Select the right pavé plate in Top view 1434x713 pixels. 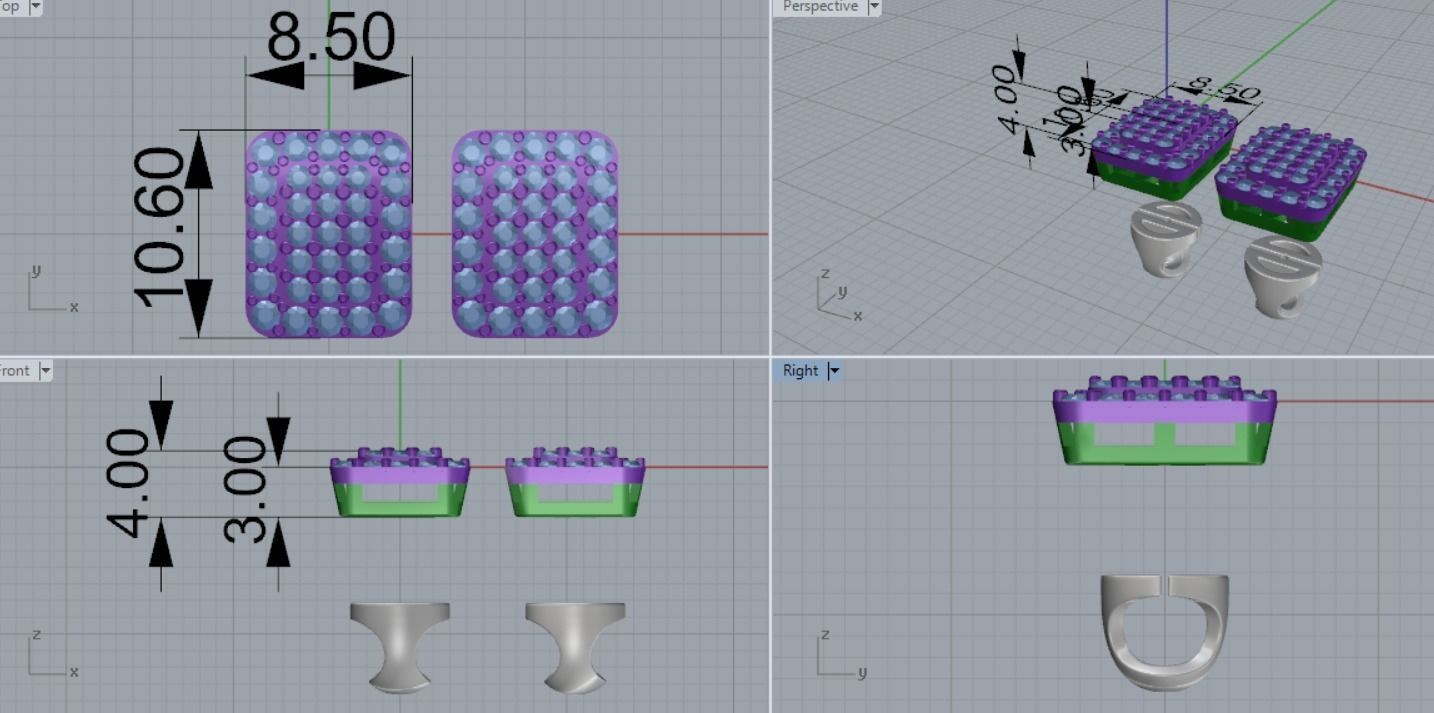535,234
